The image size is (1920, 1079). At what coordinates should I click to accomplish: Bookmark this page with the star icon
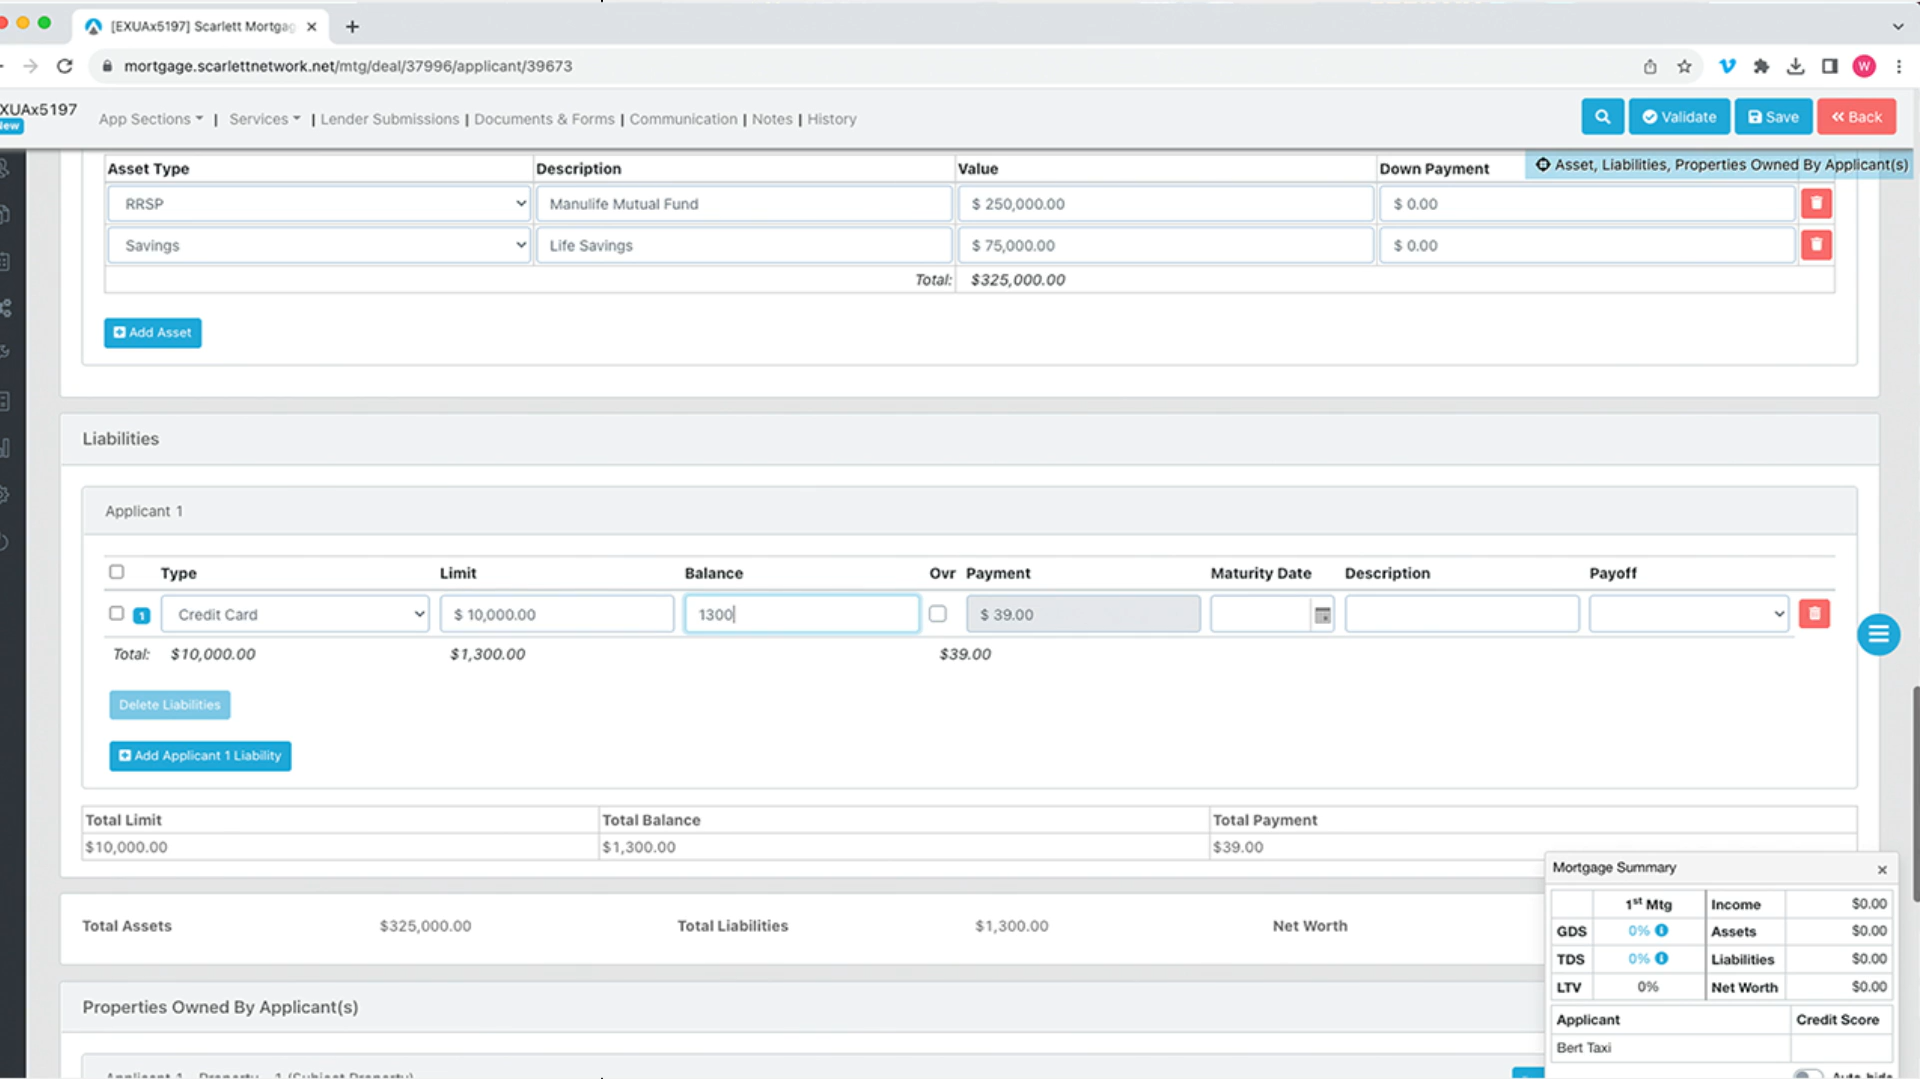[1685, 66]
